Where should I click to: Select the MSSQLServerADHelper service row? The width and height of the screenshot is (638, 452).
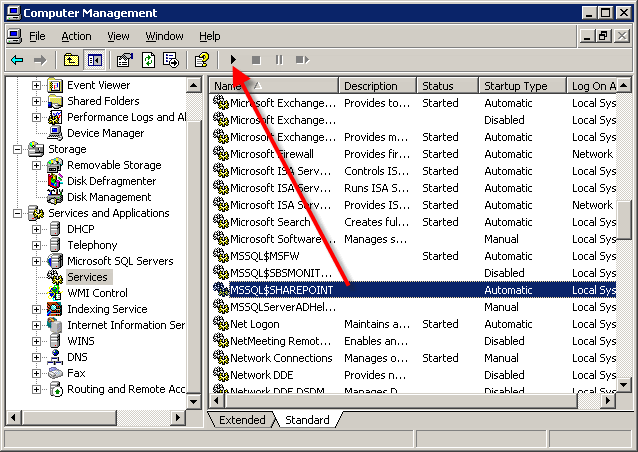414,307
